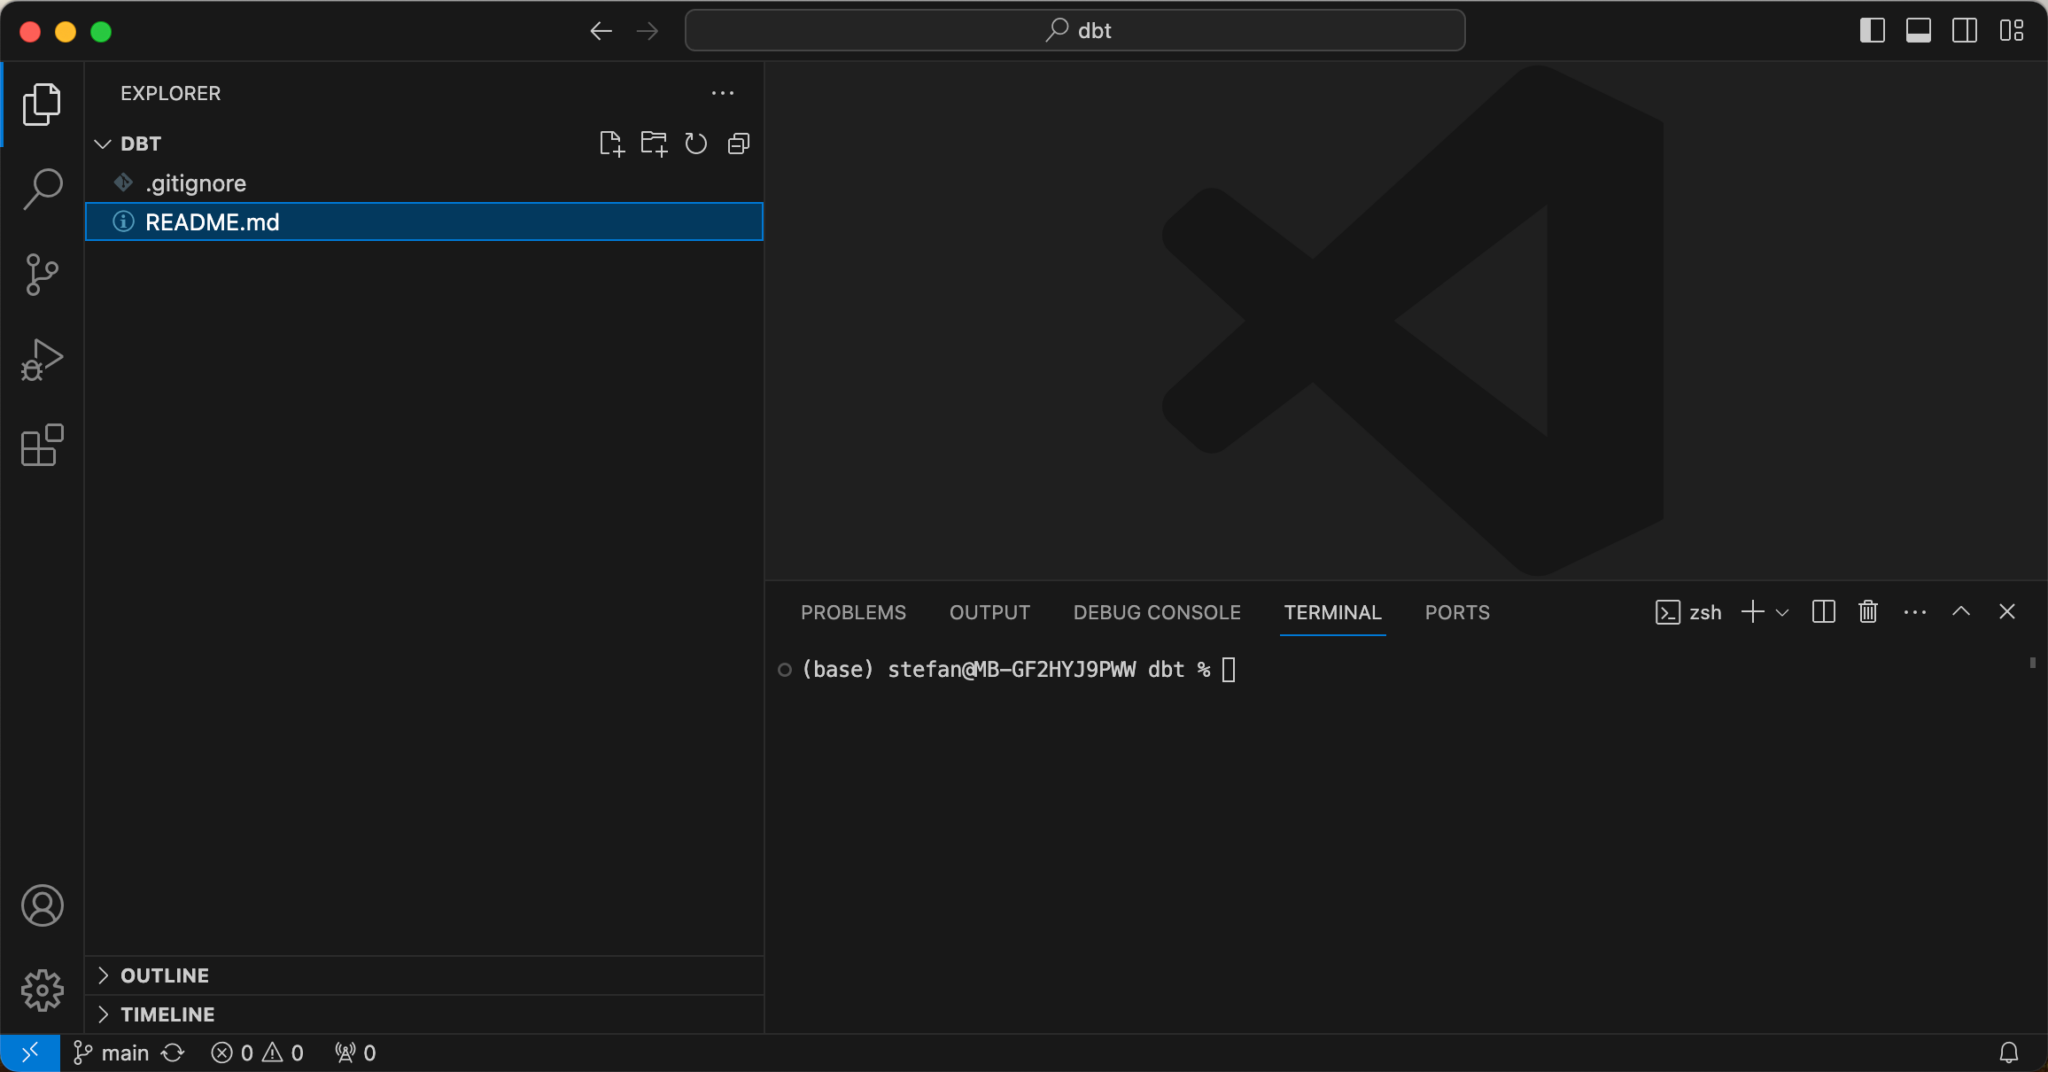
Task: Kill terminal with the trash icon
Action: pyautogui.click(x=1867, y=612)
